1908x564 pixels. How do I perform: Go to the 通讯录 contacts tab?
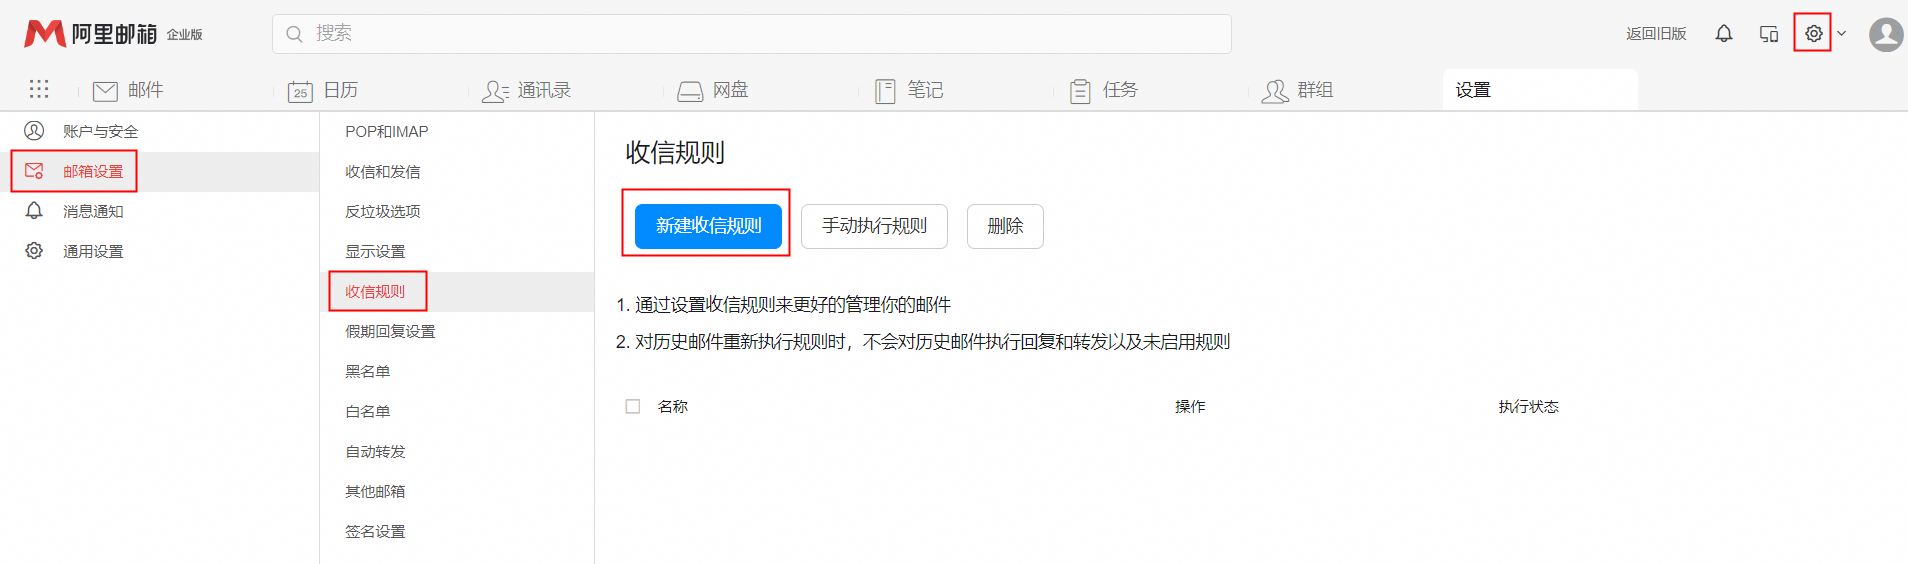tap(526, 91)
